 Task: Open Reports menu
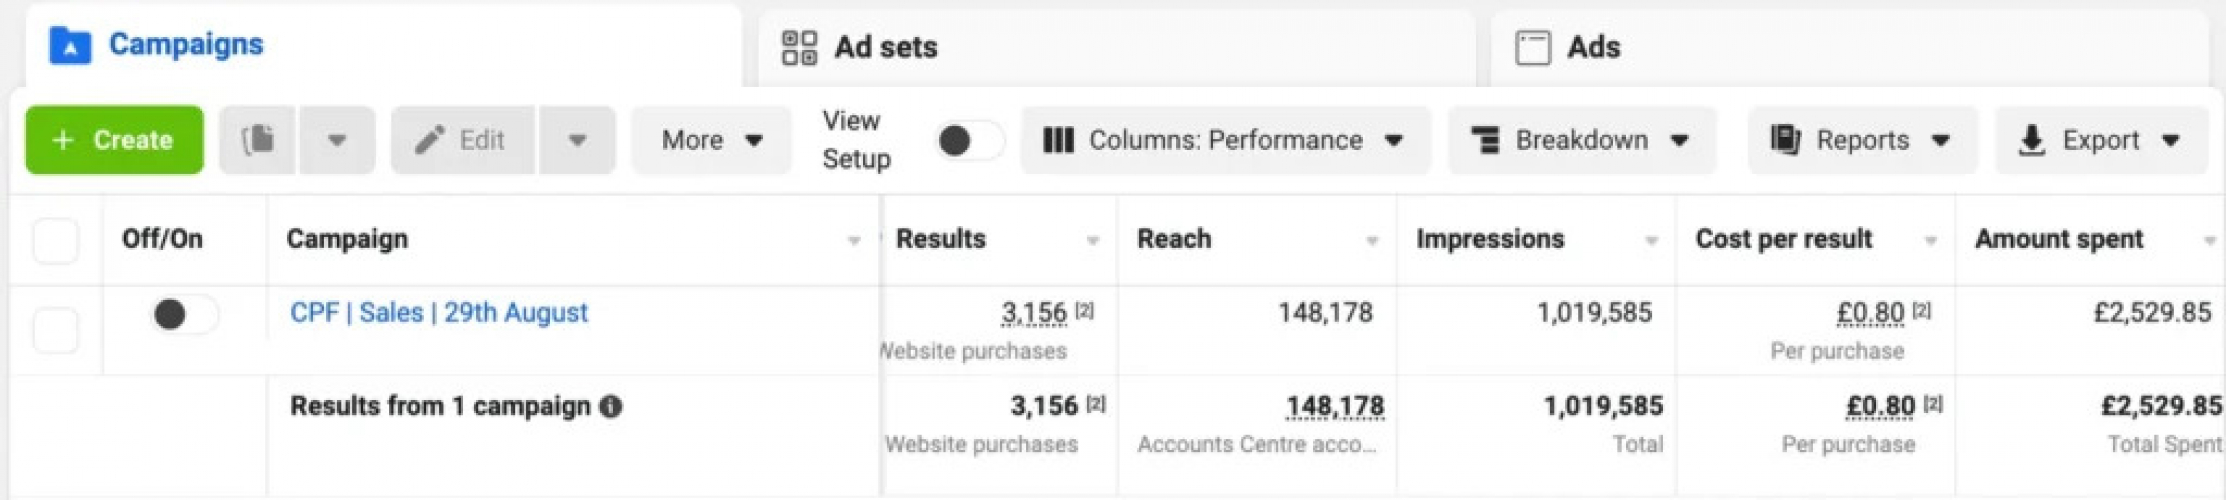click(x=1861, y=140)
